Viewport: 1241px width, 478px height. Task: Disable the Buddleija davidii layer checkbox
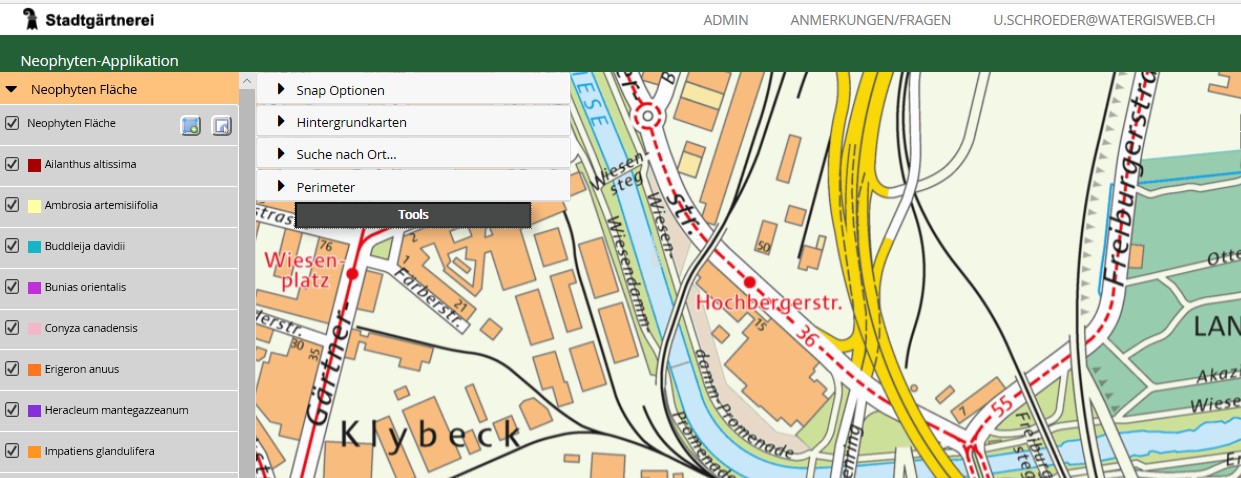[x=13, y=246]
